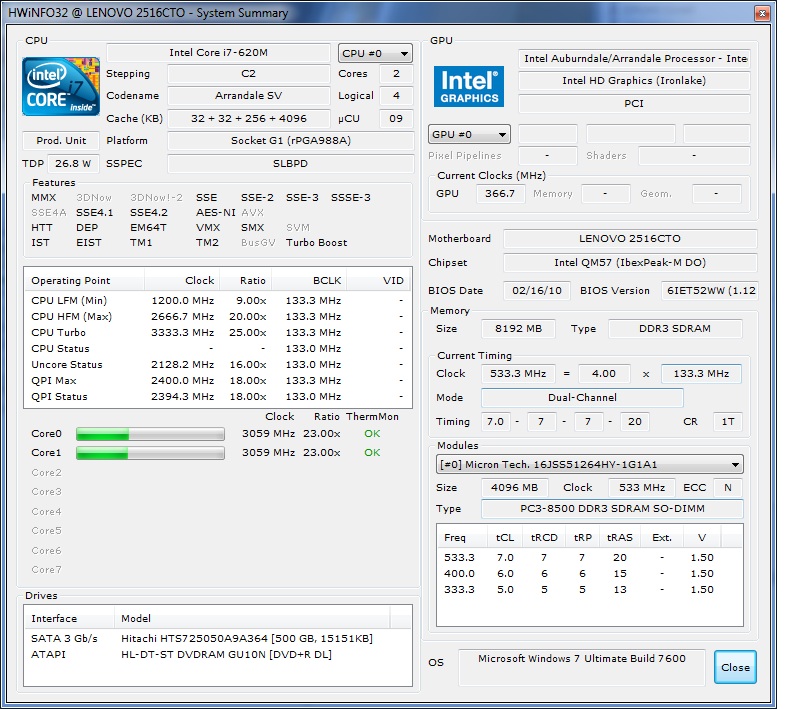Select the HL-DT-ST DVDRAM GU10N drive entry

[218, 654]
